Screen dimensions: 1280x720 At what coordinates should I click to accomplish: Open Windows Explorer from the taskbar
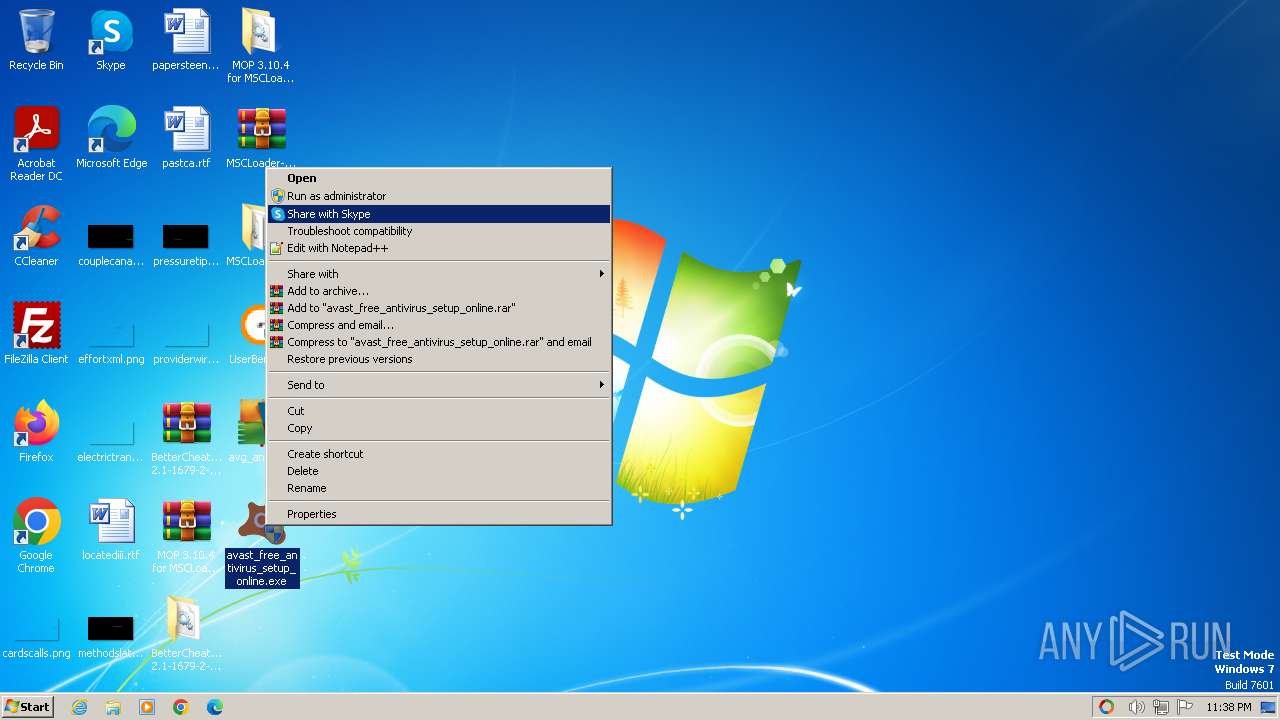click(x=113, y=707)
